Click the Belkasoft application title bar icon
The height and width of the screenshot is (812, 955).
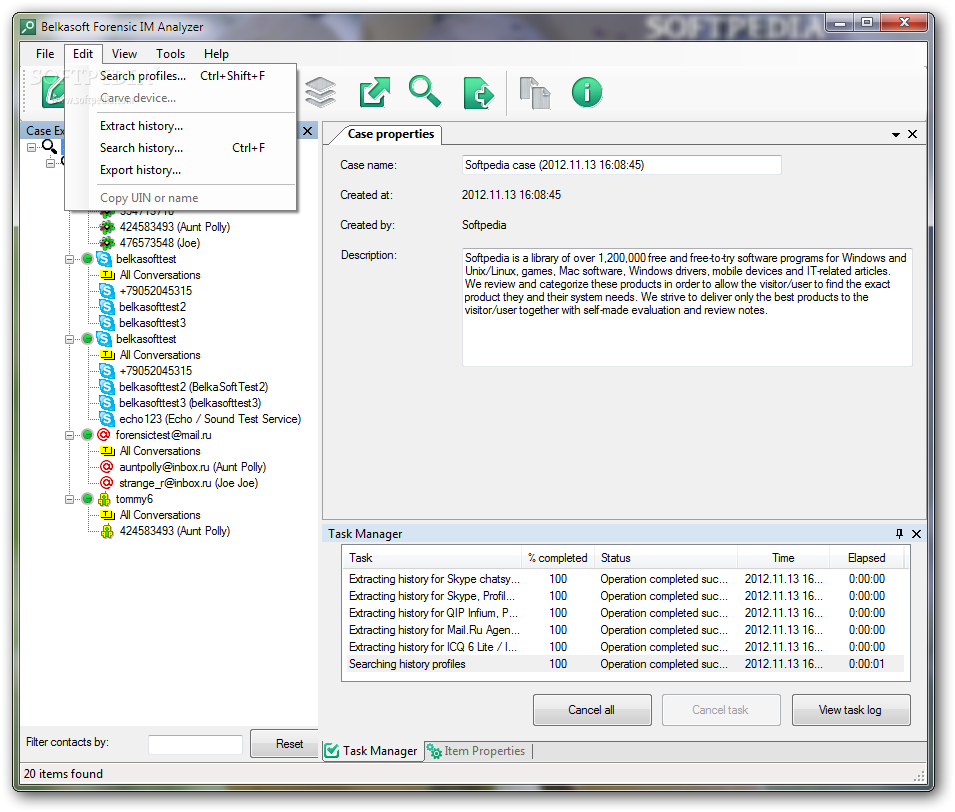point(28,27)
